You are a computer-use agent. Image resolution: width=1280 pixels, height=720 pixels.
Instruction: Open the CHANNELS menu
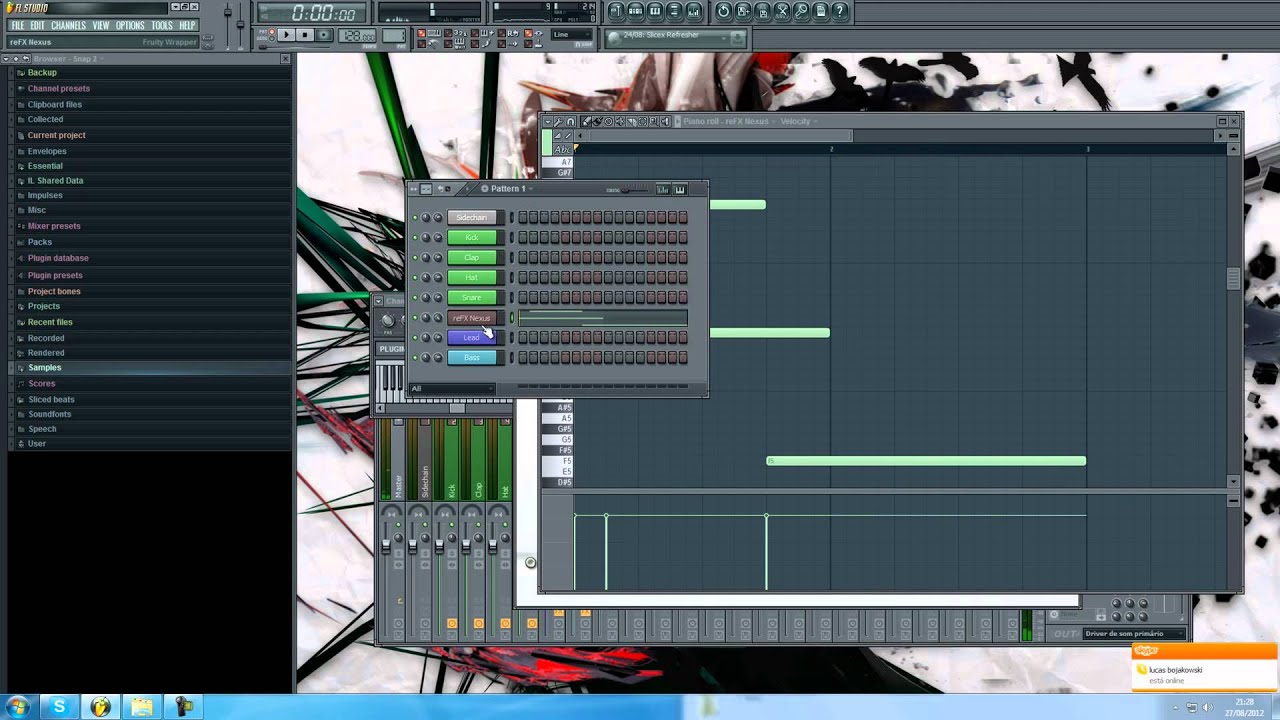click(x=69, y=25)
